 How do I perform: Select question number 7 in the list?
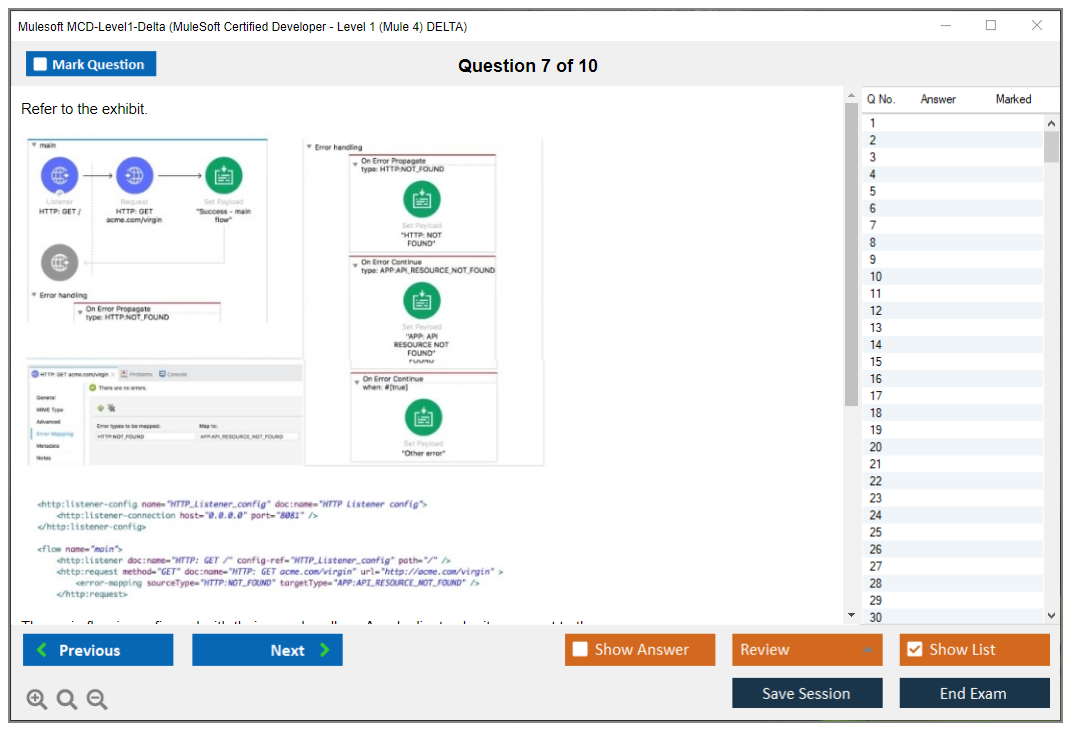pos(873,225)
